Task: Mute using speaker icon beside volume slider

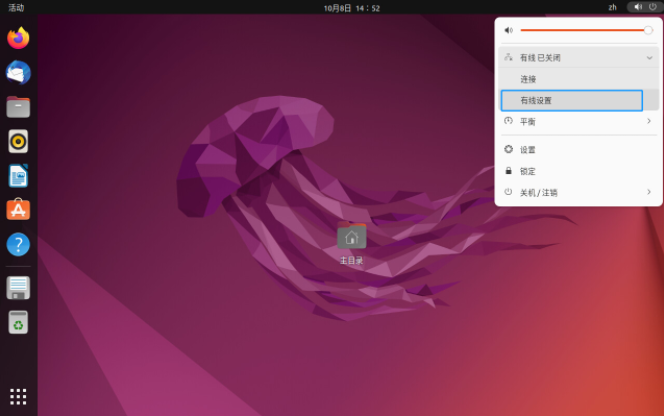Action: point(509,30)
